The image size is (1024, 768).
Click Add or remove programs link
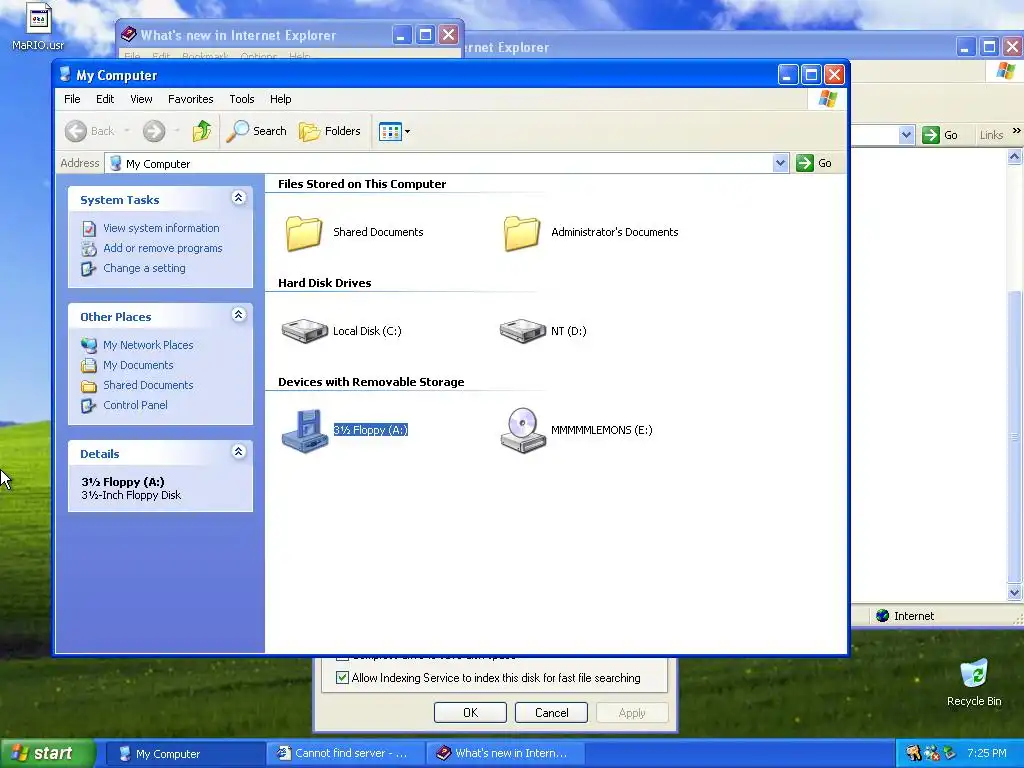[163, 248]
